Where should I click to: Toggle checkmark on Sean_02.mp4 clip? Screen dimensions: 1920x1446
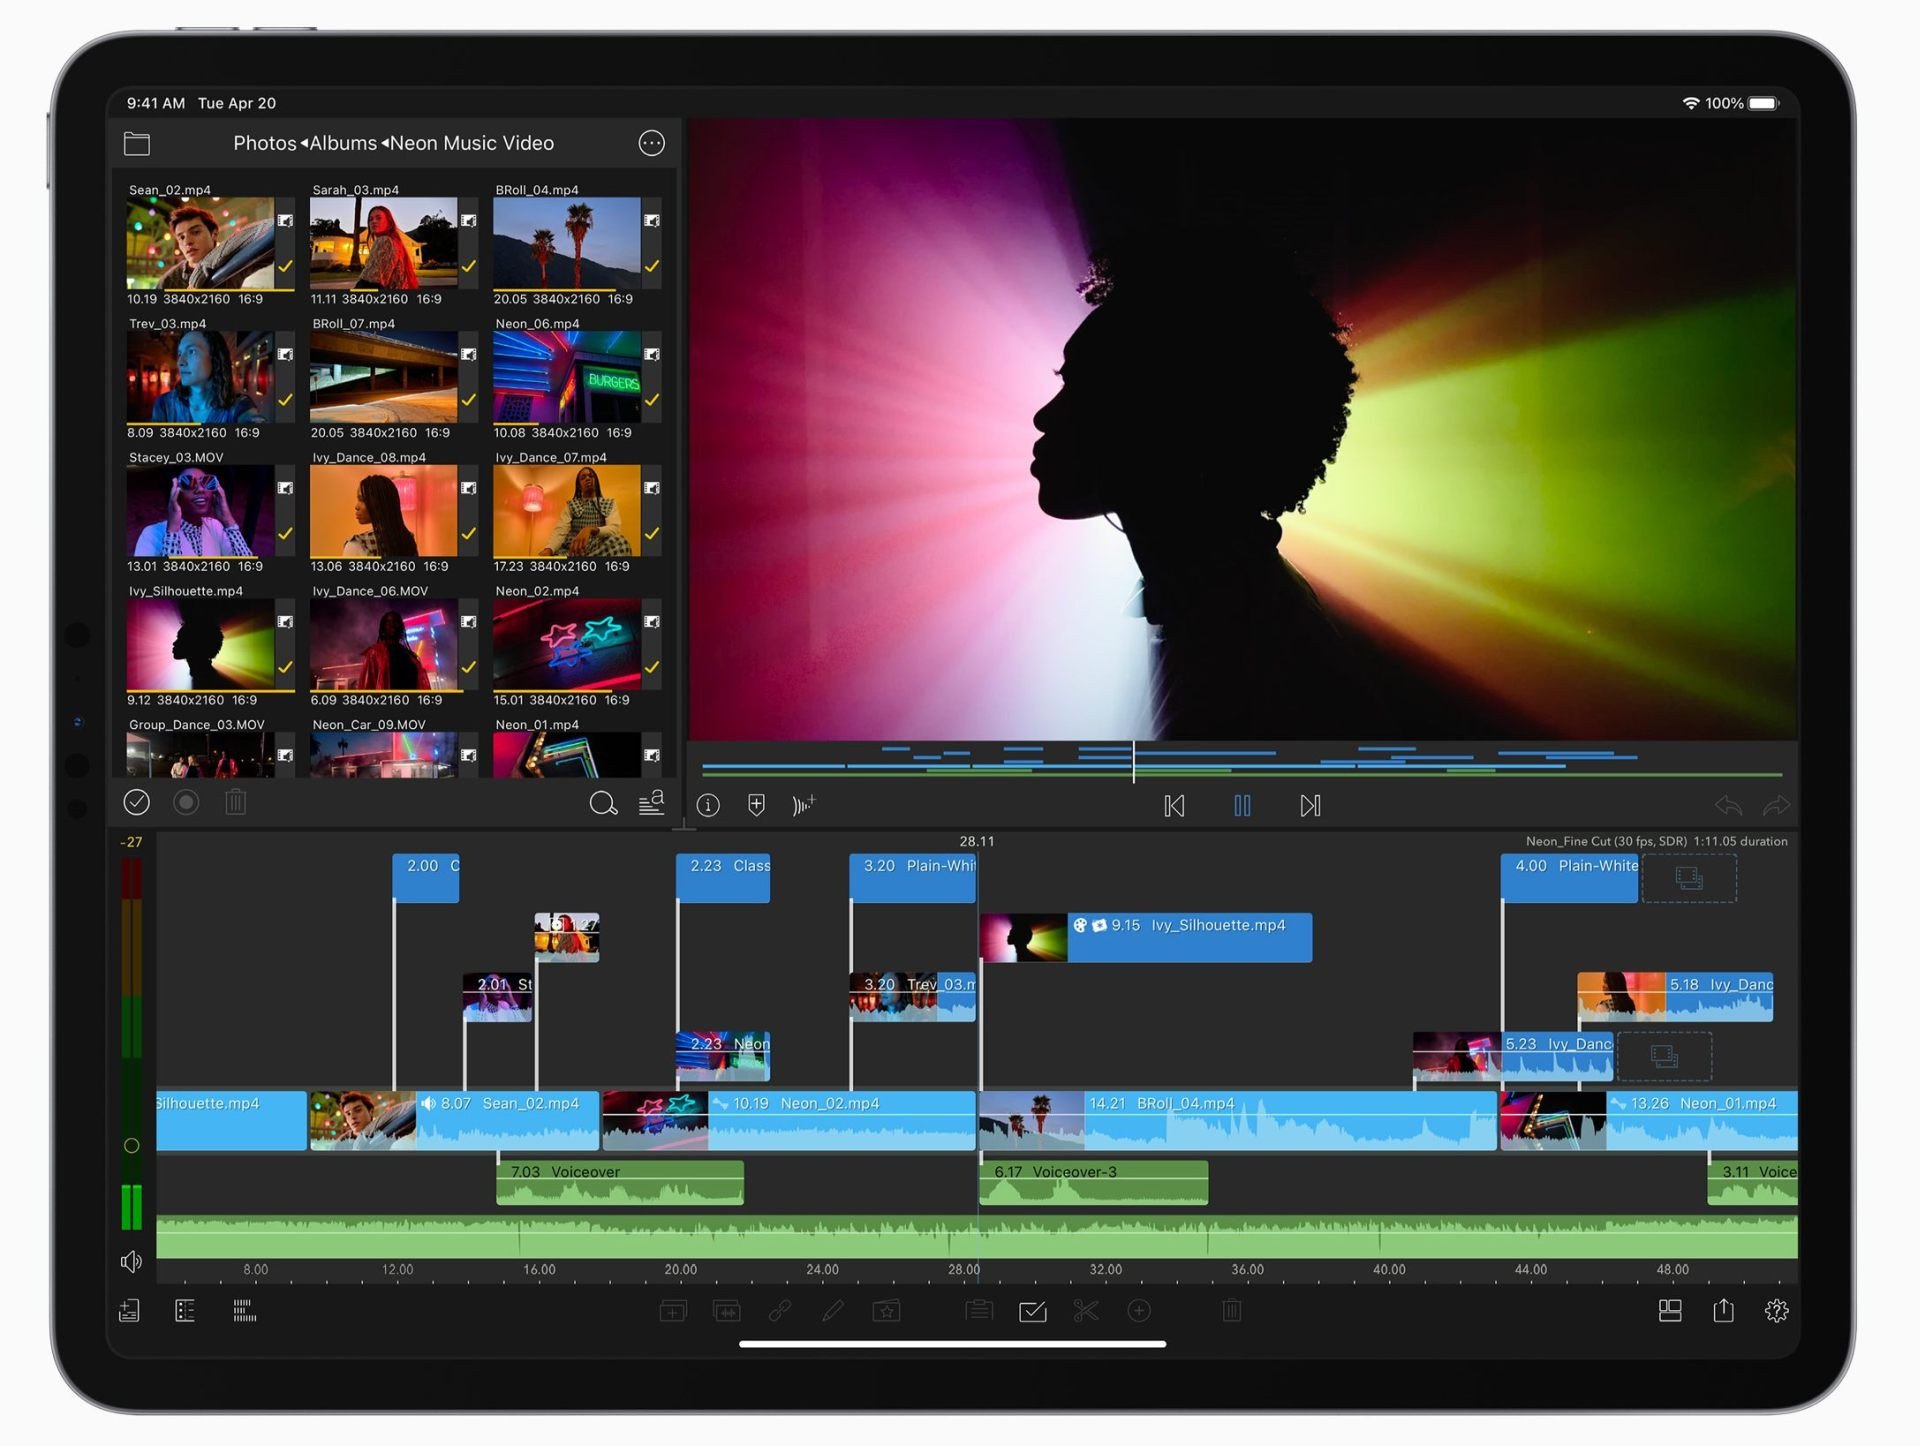pos(285,266)
